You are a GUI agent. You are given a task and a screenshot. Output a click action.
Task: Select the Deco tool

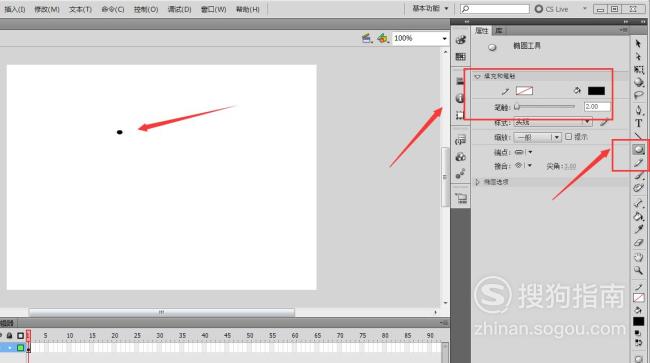pos(638,188)
